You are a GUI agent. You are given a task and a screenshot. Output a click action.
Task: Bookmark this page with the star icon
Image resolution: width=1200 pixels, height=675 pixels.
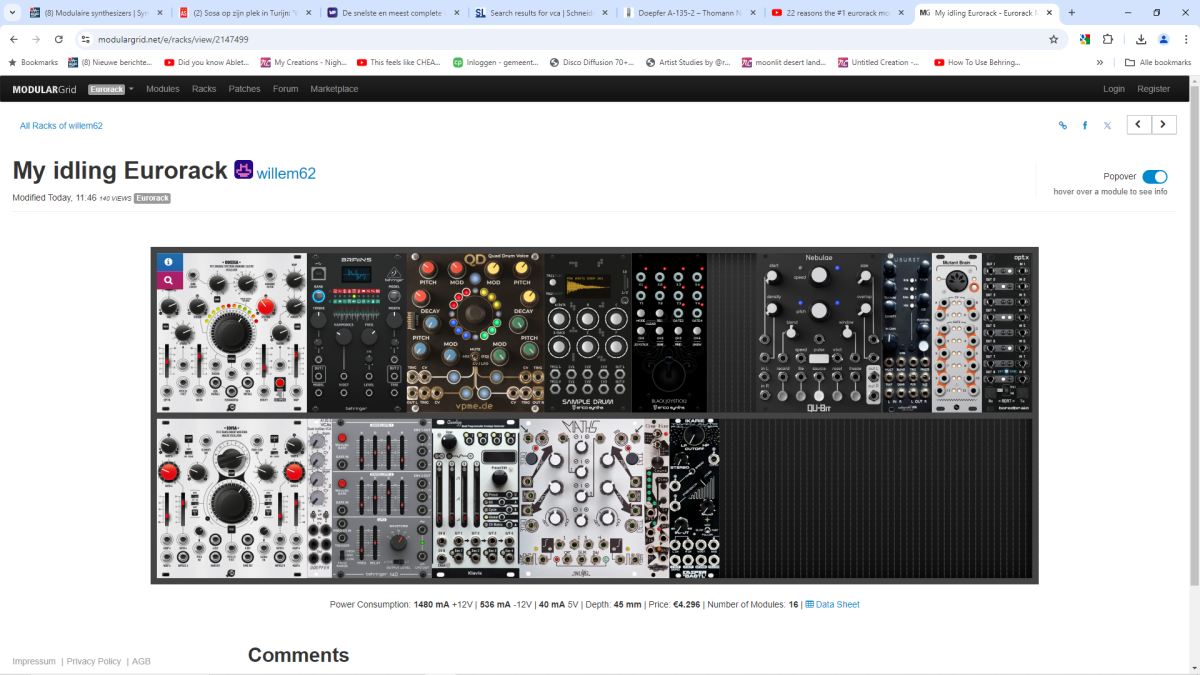point(1053,39)
